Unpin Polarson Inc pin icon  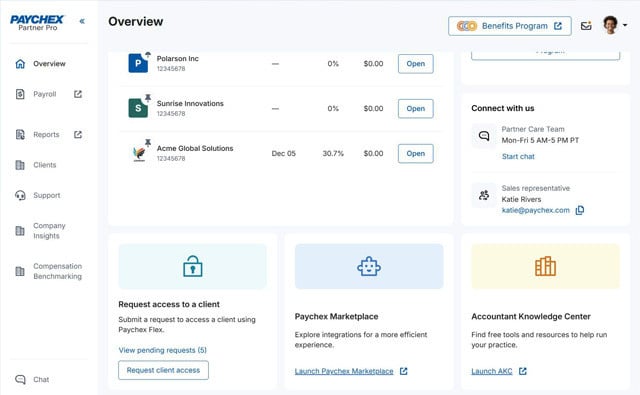pyautogui.click(x=148, y=54)
